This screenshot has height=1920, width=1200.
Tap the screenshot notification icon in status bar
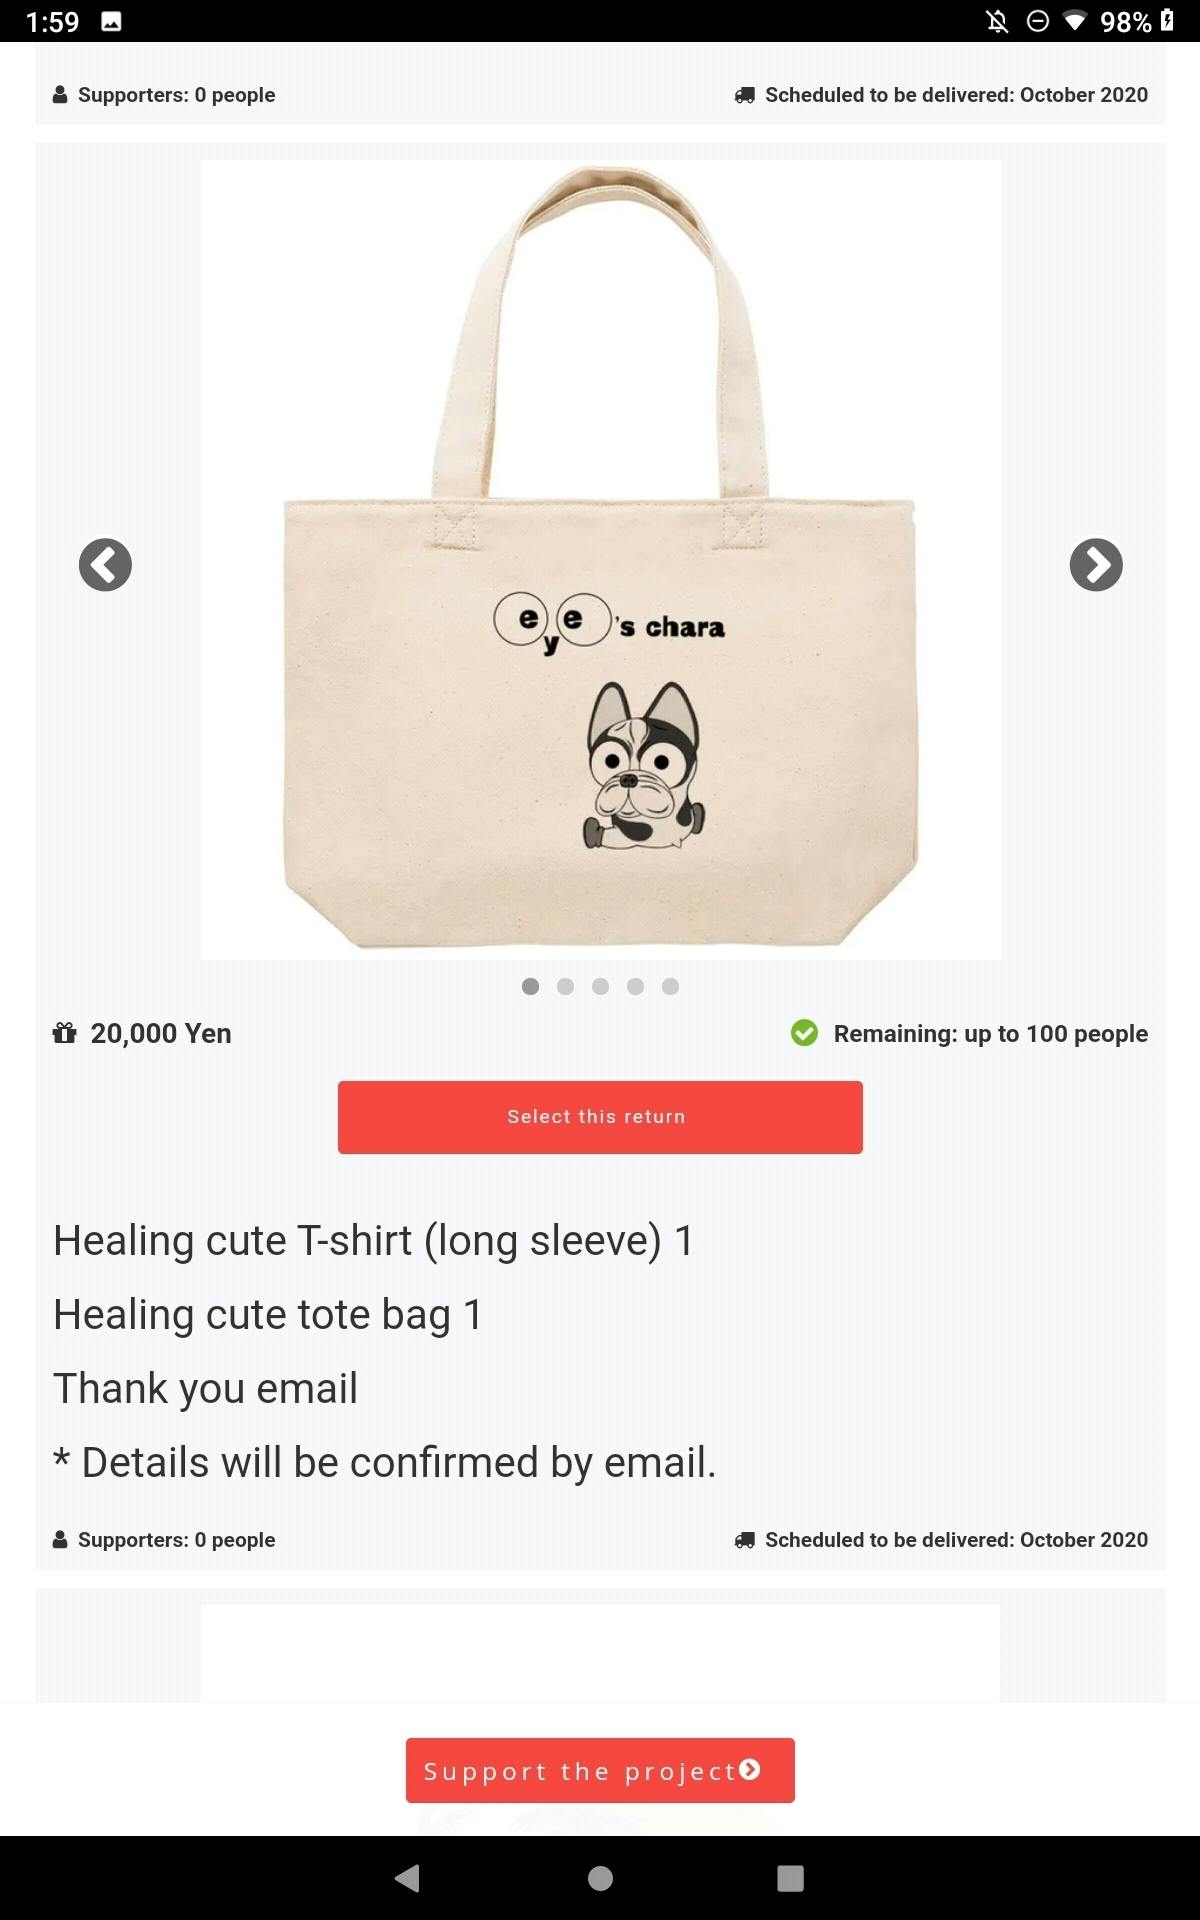tap(112, 21)
